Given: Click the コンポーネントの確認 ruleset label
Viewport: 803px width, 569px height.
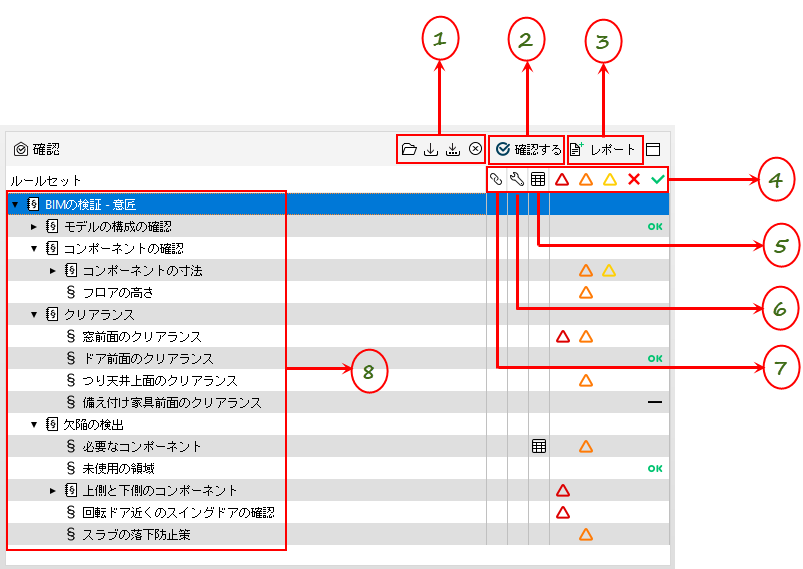Looking at the screenshot, I should (123, 248).
